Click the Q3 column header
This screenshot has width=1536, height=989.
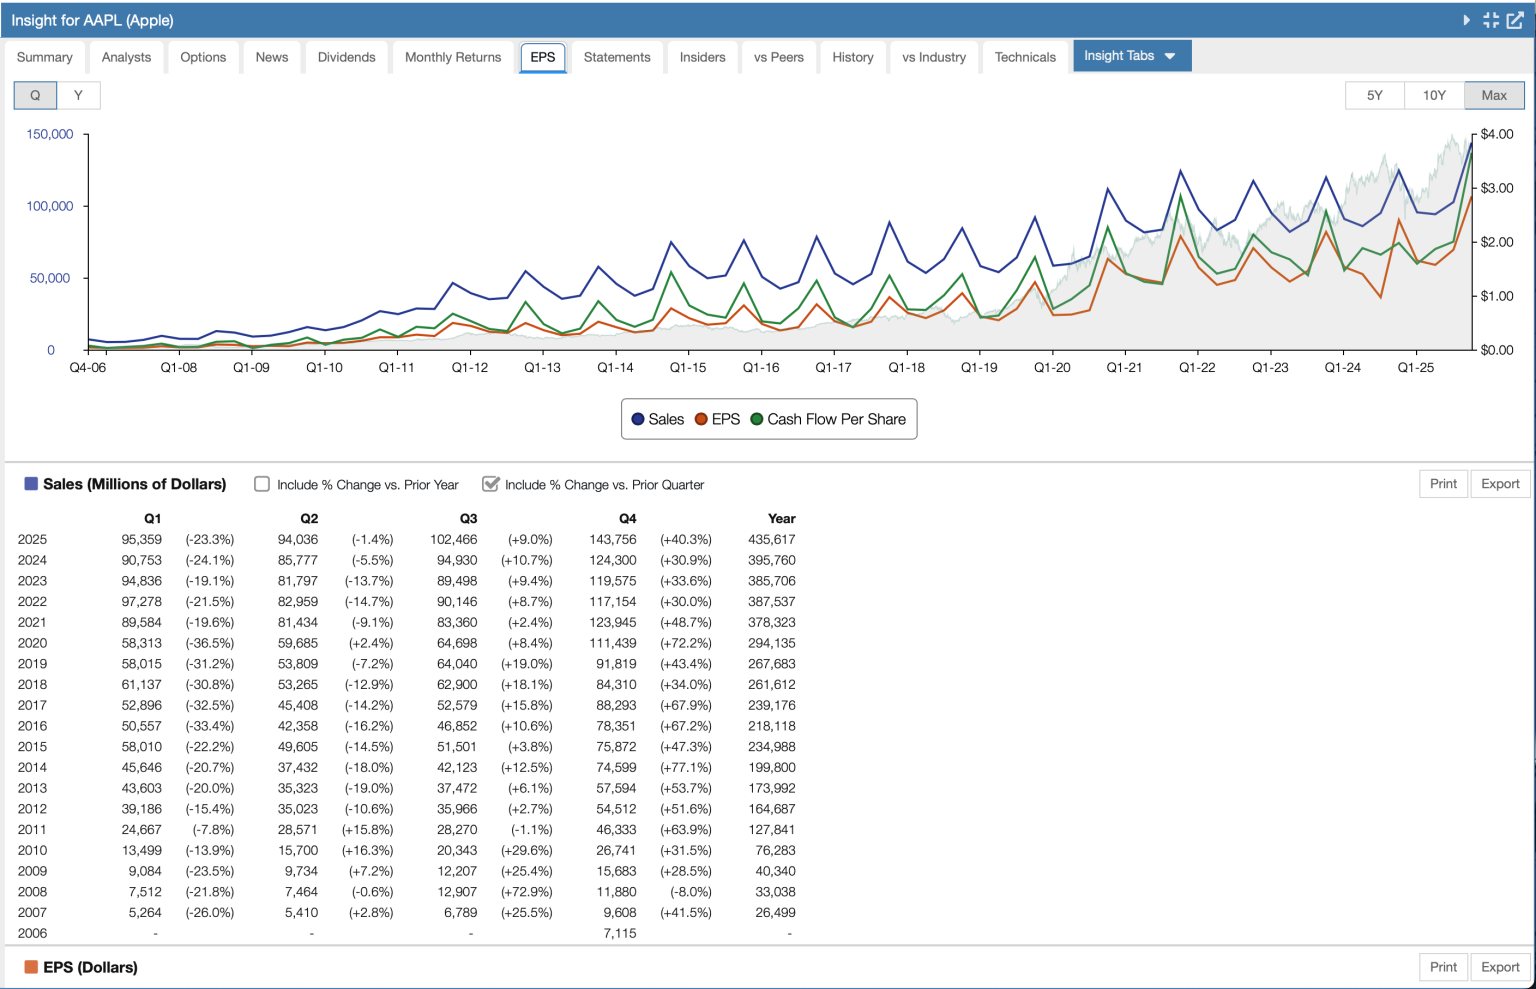tap(468, 518)
